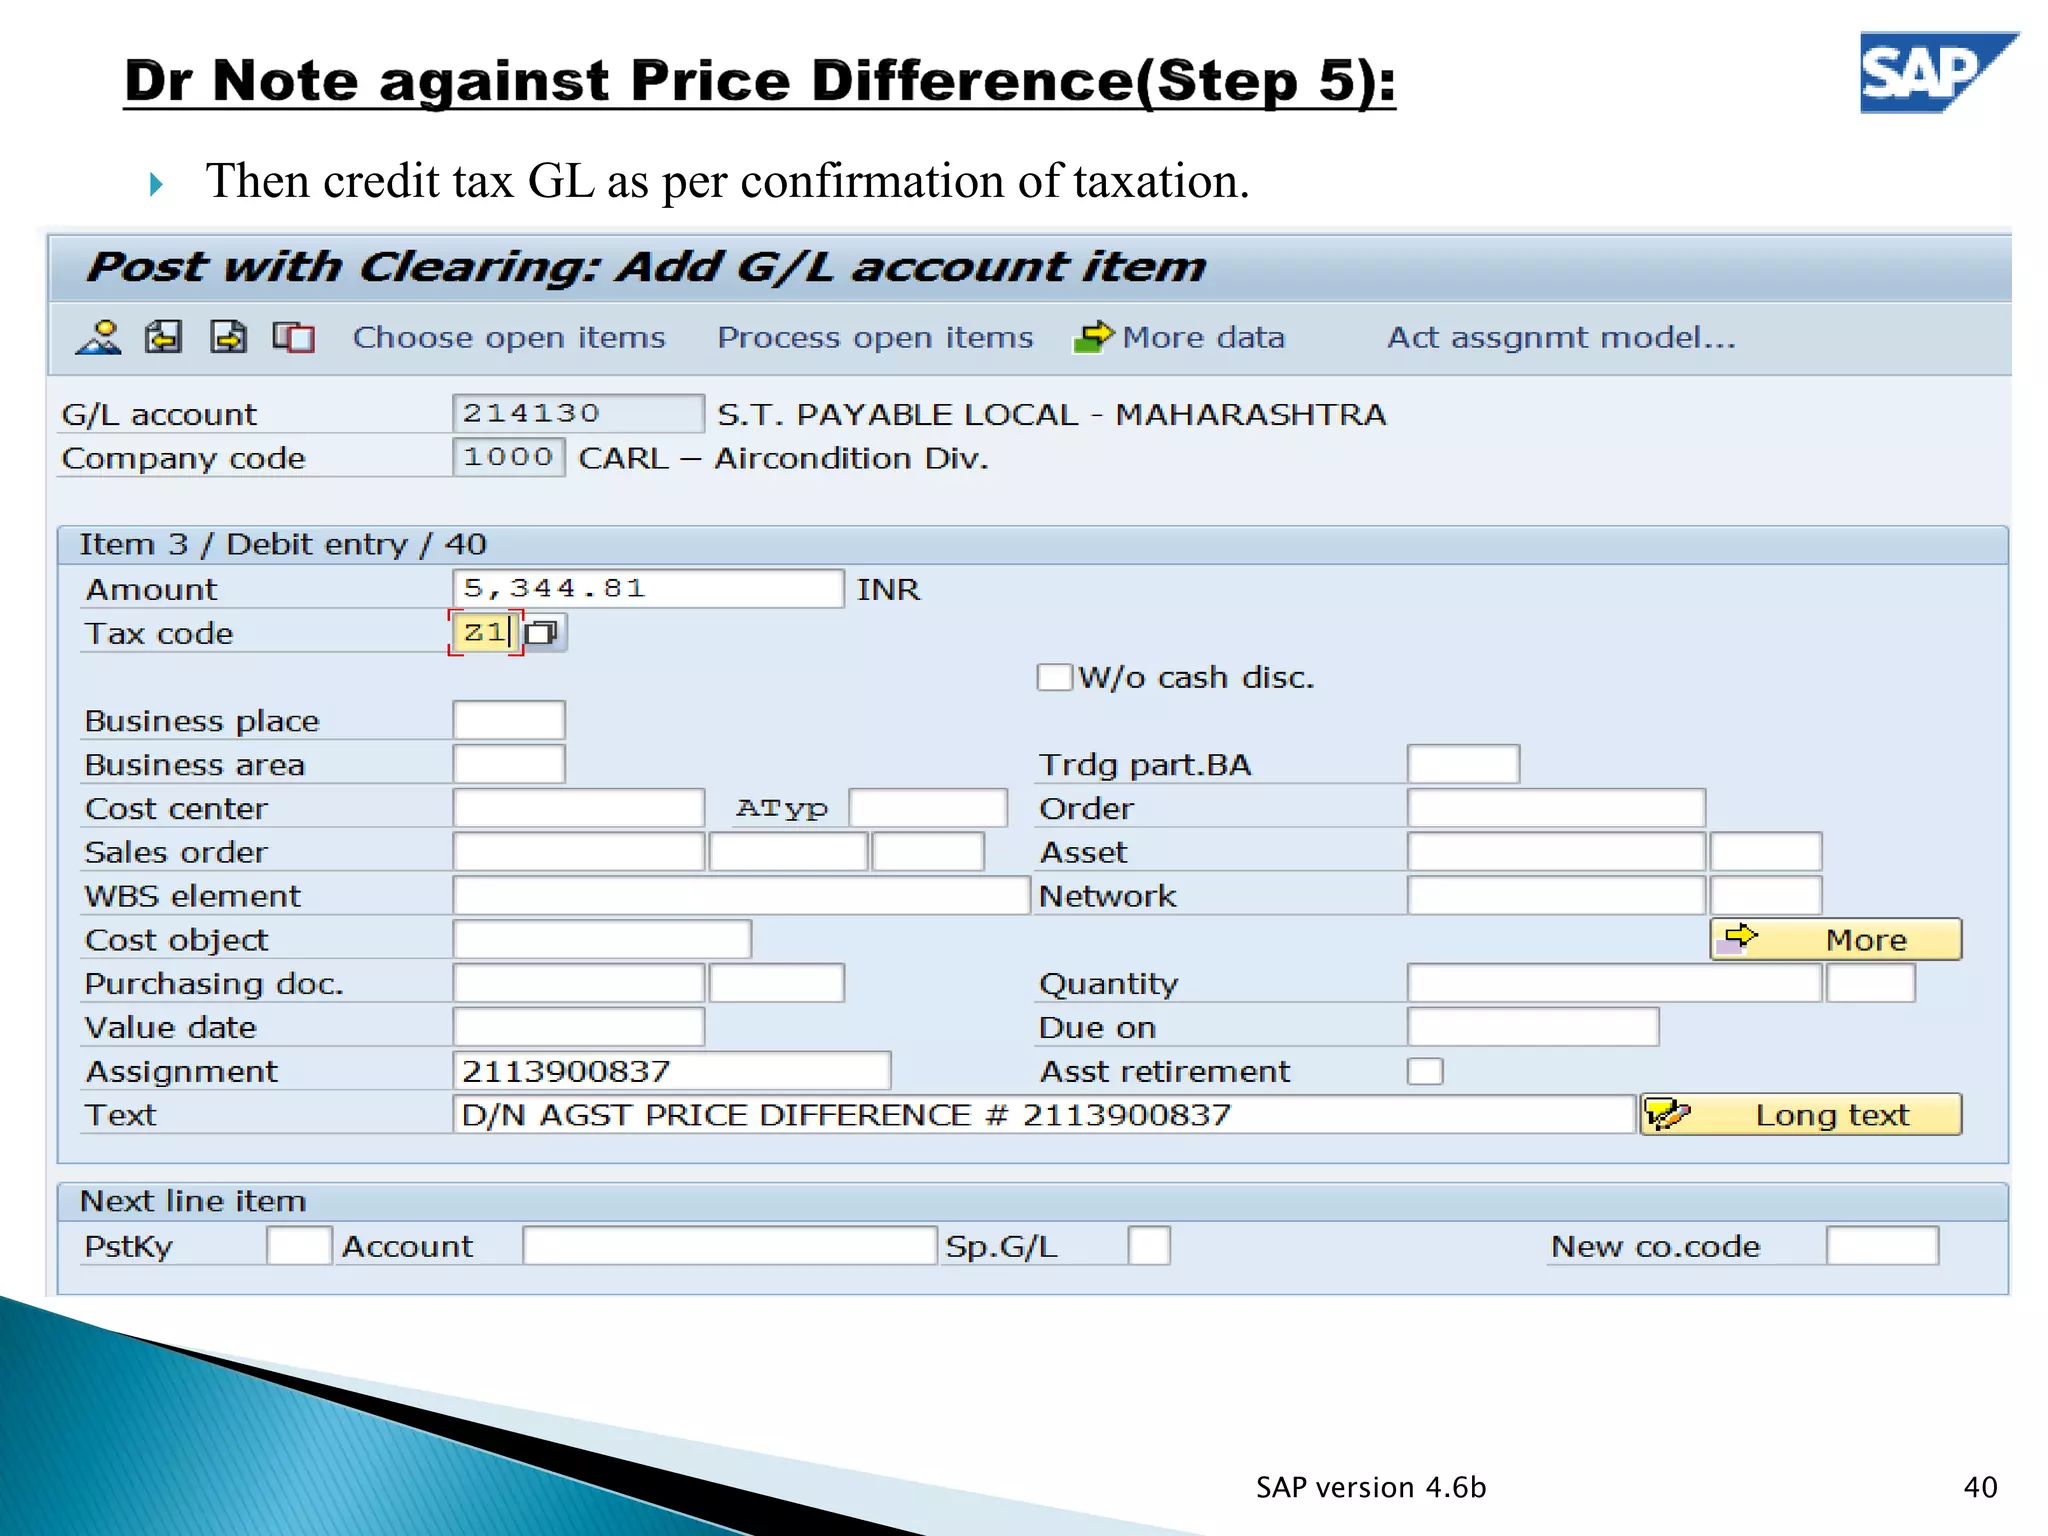Click the first Purchasing doc. field

click(x=578, y=983)
